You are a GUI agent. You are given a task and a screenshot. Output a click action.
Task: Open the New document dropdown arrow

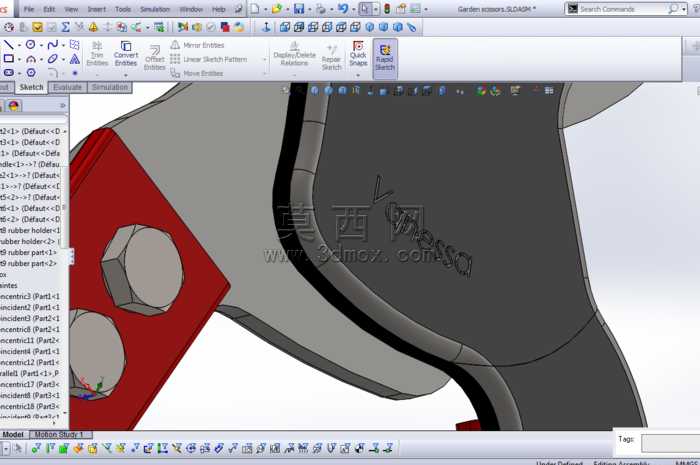265,9
